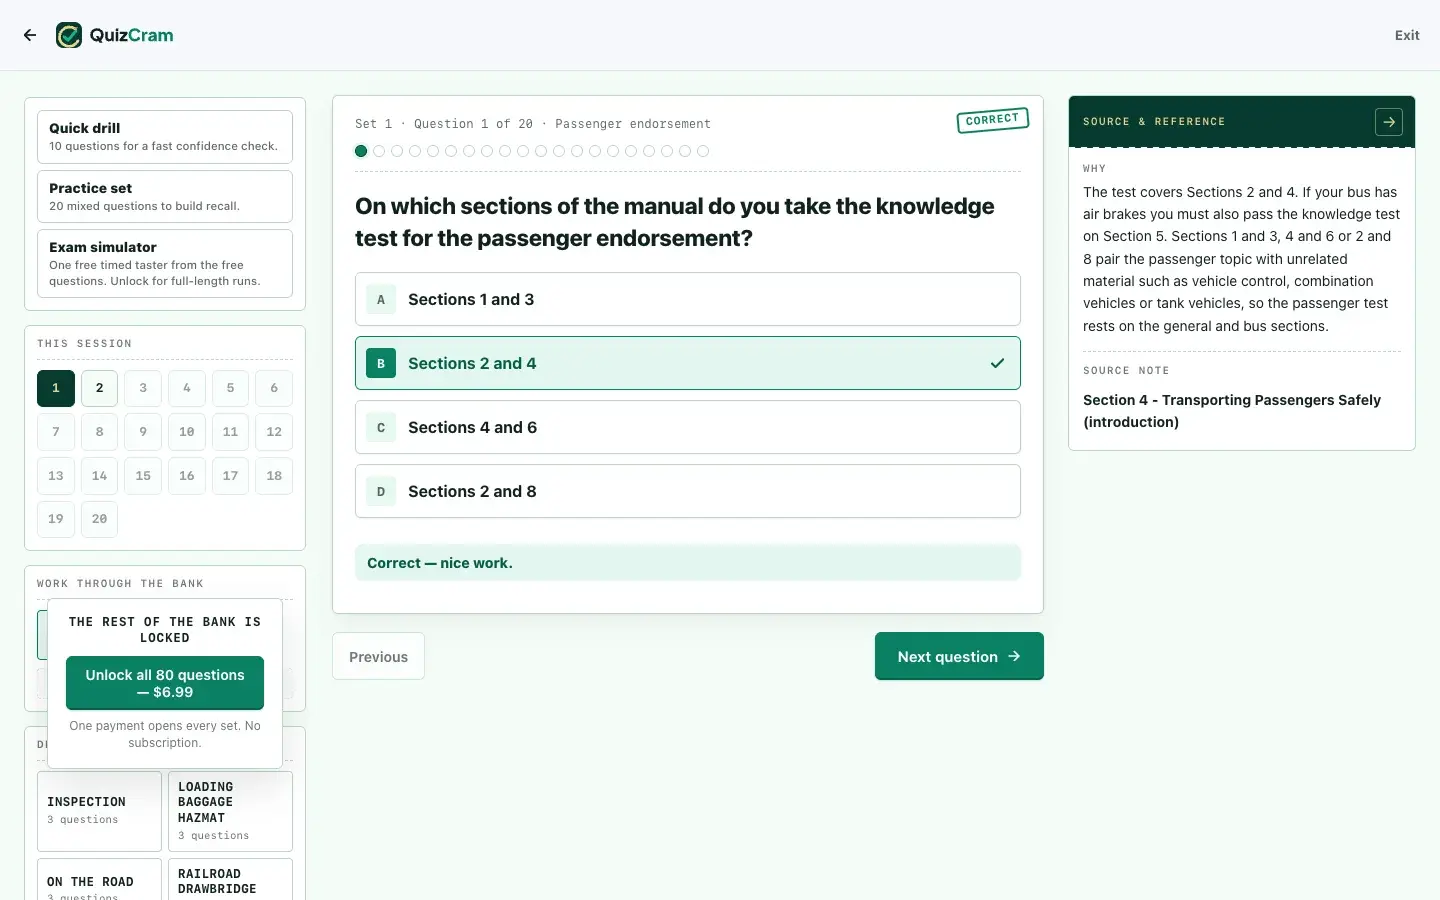Screen dimensions: 1440x900
Task: Click the last progress dot
Action: click(x=703, y=151)
